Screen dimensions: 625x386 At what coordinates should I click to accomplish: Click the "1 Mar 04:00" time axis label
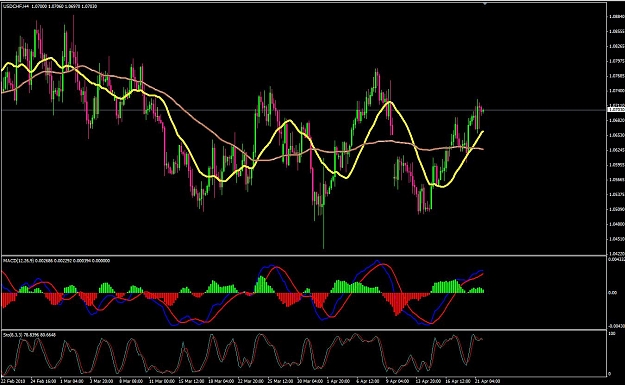pyautogui.click(x=72, y=381)
